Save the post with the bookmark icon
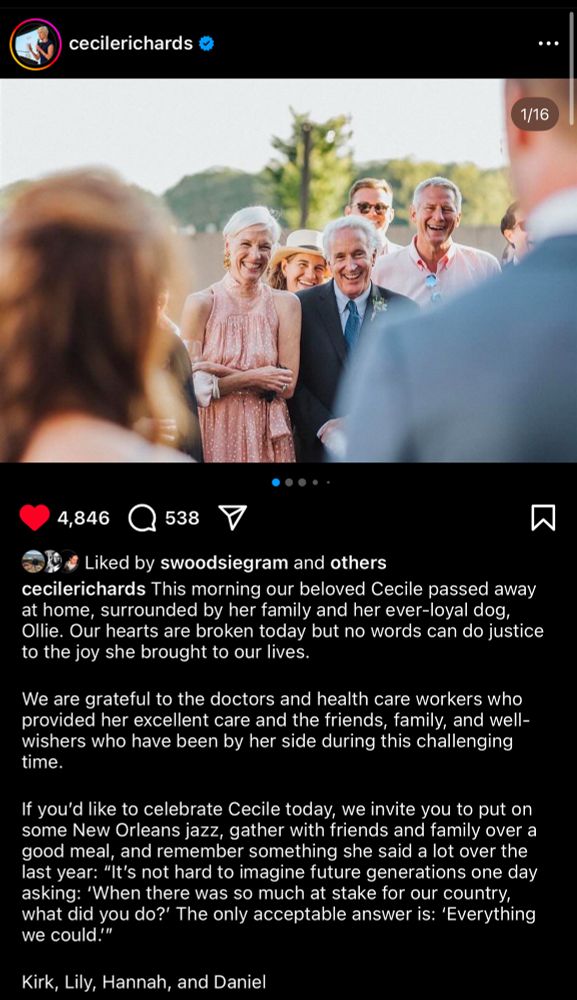 coord(543,517)
